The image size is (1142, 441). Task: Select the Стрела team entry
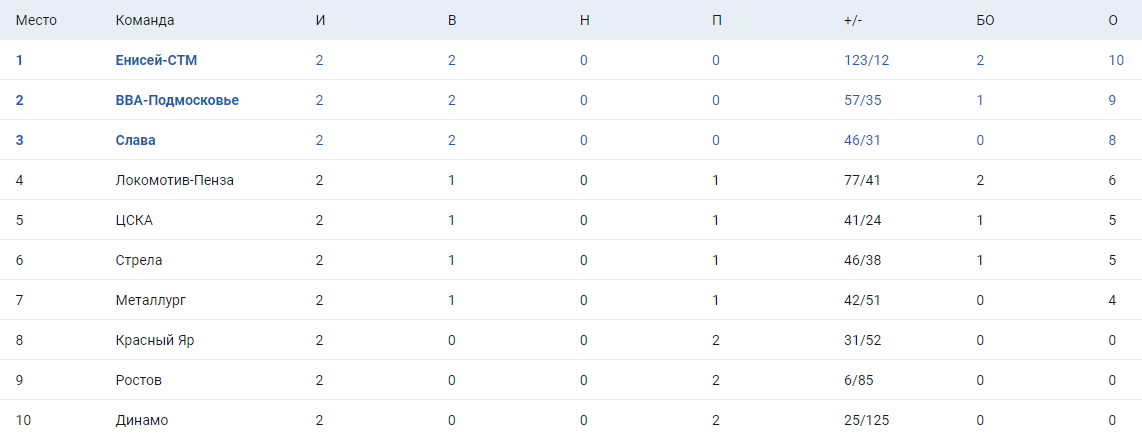click(x=138, y=260)
